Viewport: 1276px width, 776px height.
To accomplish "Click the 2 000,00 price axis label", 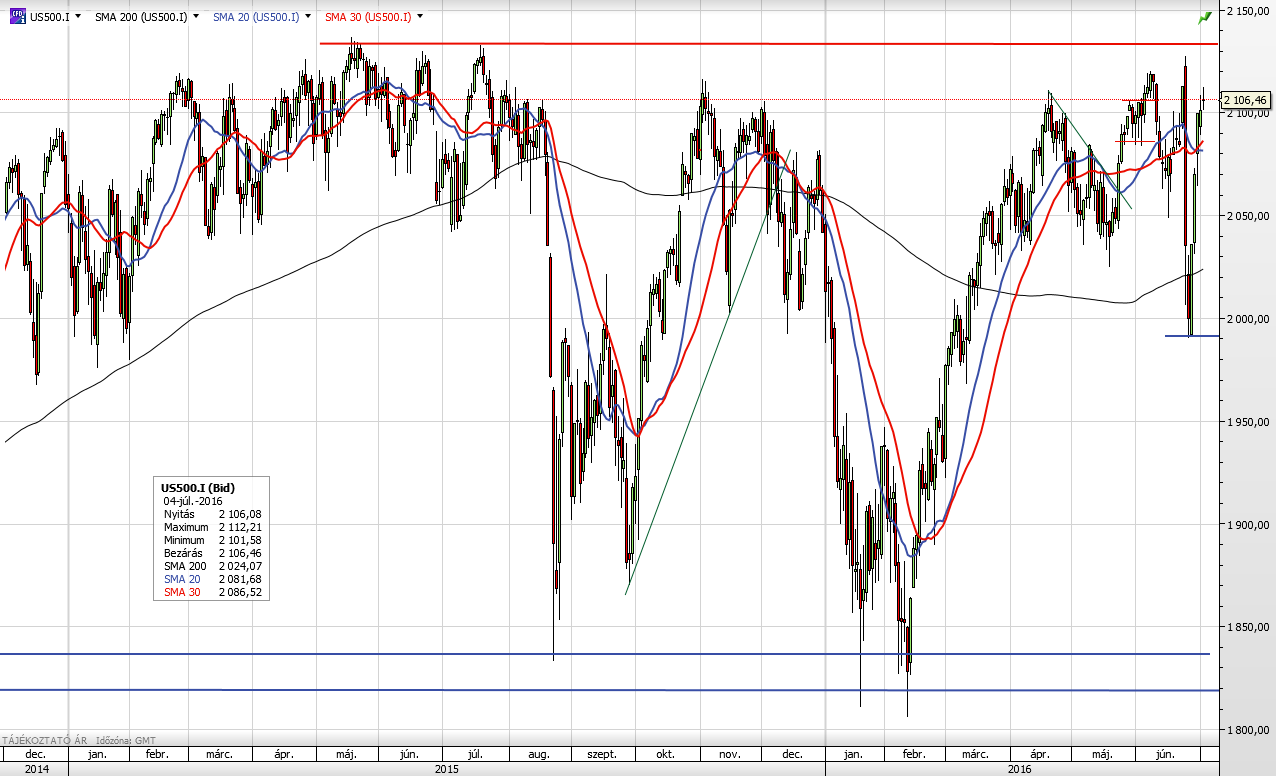I will [1247, 319].
